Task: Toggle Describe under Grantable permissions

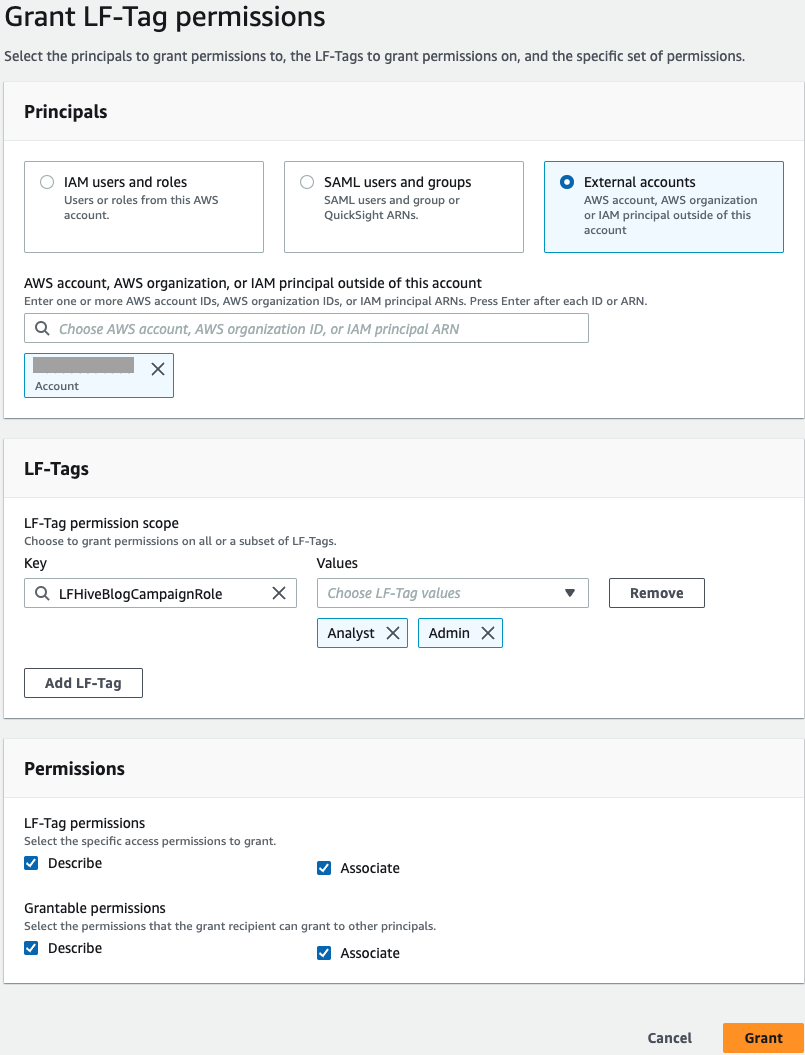Action: (x=31, y=948)
